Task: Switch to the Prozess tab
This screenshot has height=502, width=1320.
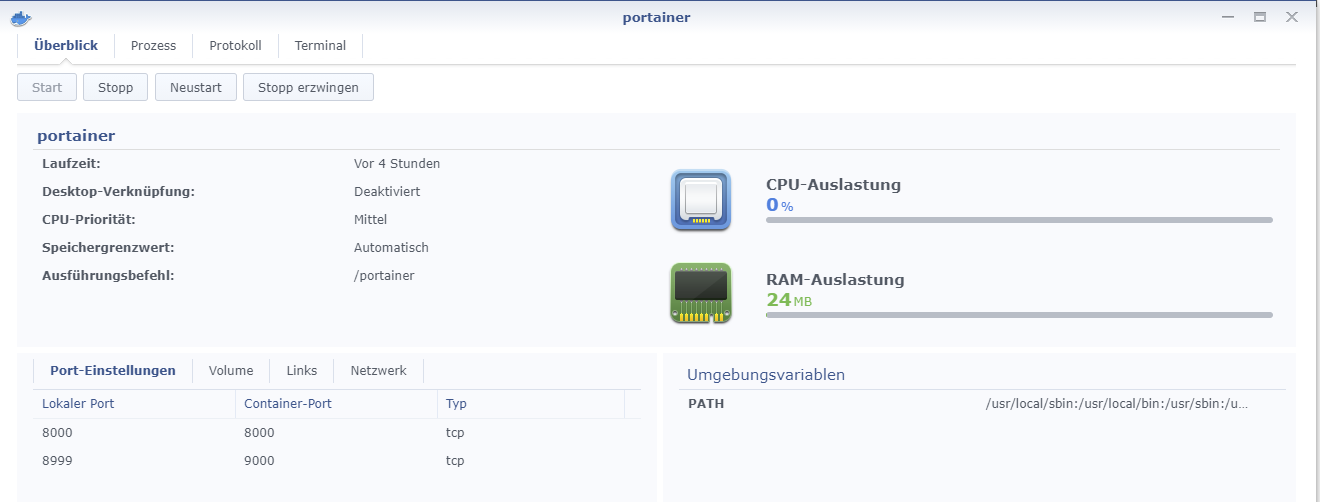Action: tap(153, 45)
